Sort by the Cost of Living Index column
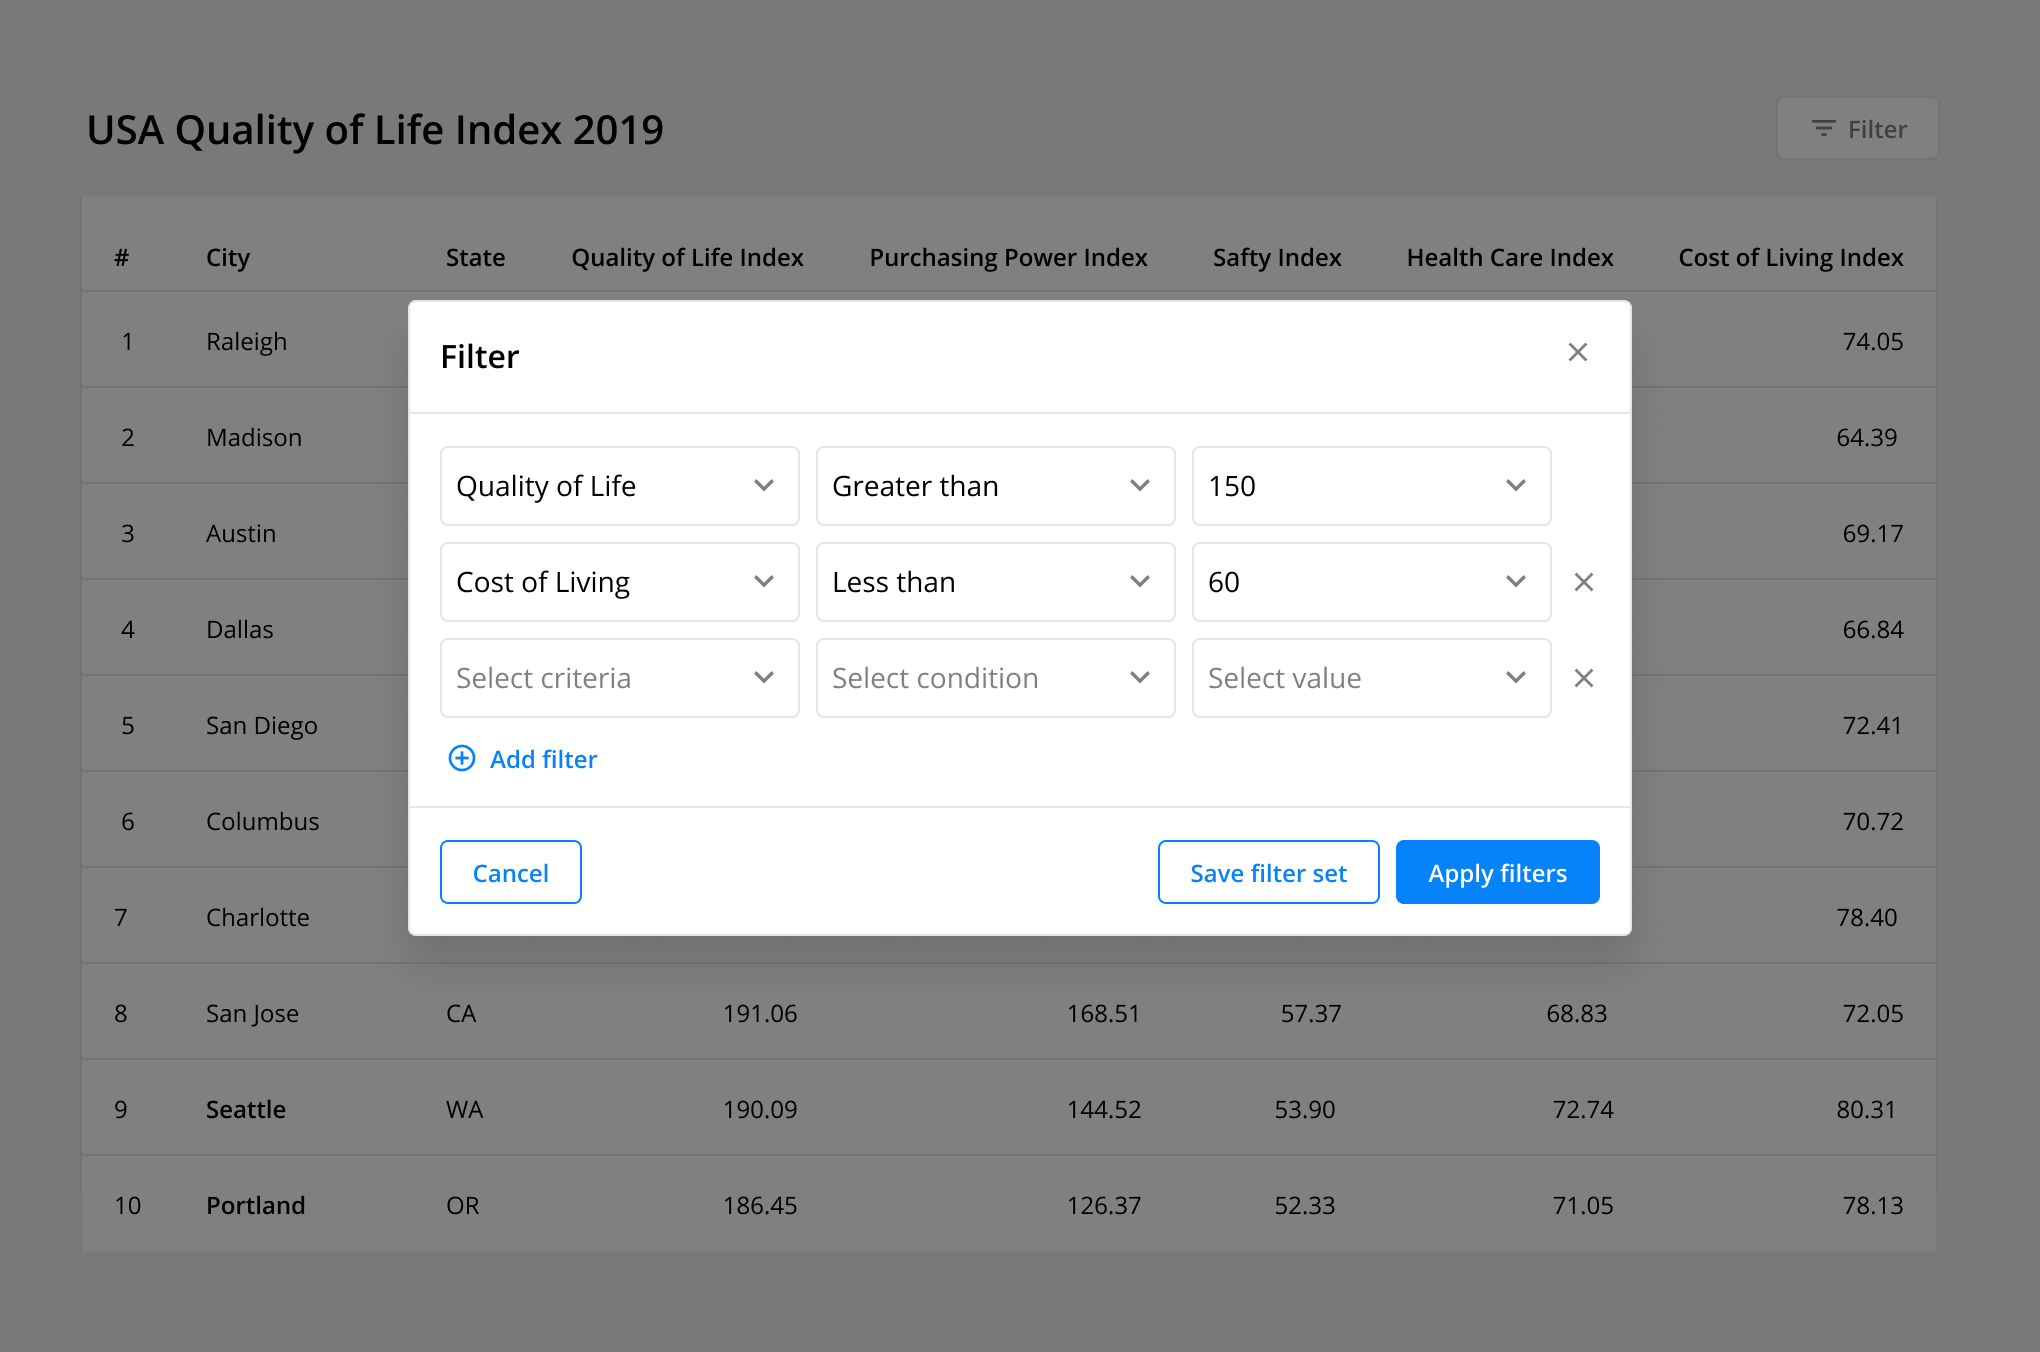Screen dimensions: 2040x1352 (1790, 257)
